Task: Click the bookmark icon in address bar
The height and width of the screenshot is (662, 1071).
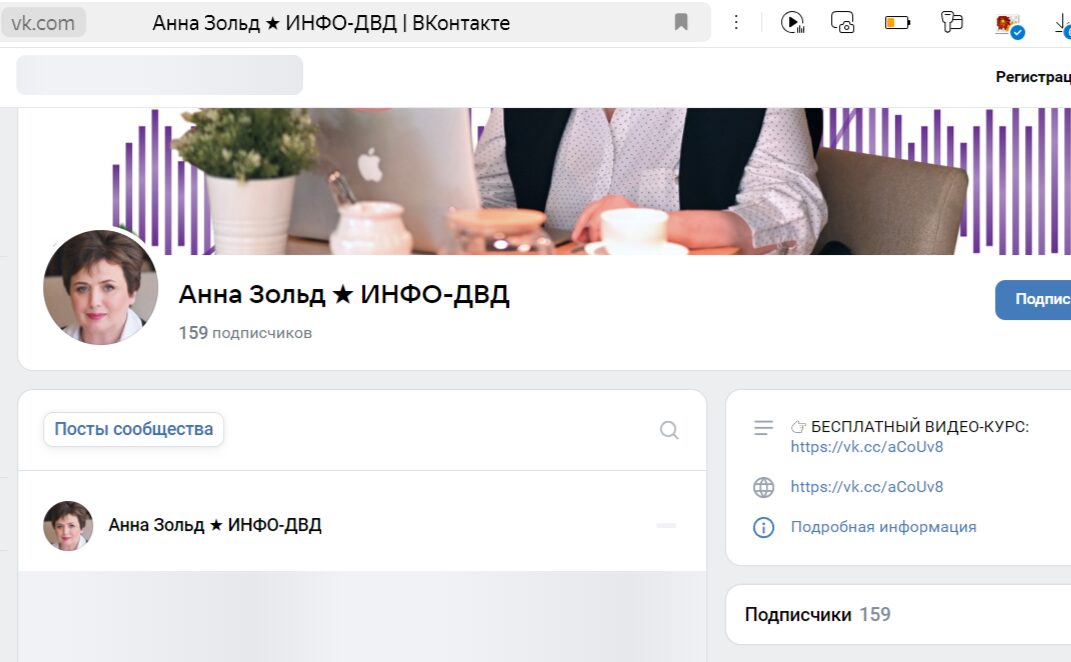Action: pyautogui.click(x=681, y=23)
